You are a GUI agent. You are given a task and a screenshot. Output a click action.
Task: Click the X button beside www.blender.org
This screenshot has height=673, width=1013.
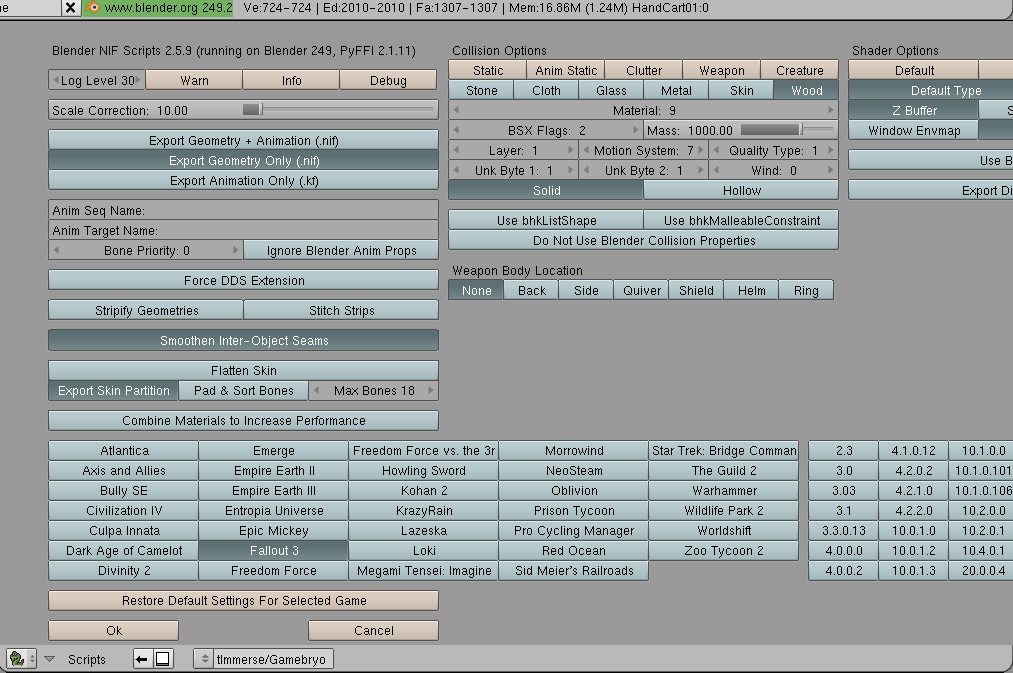tap(70, 8)
